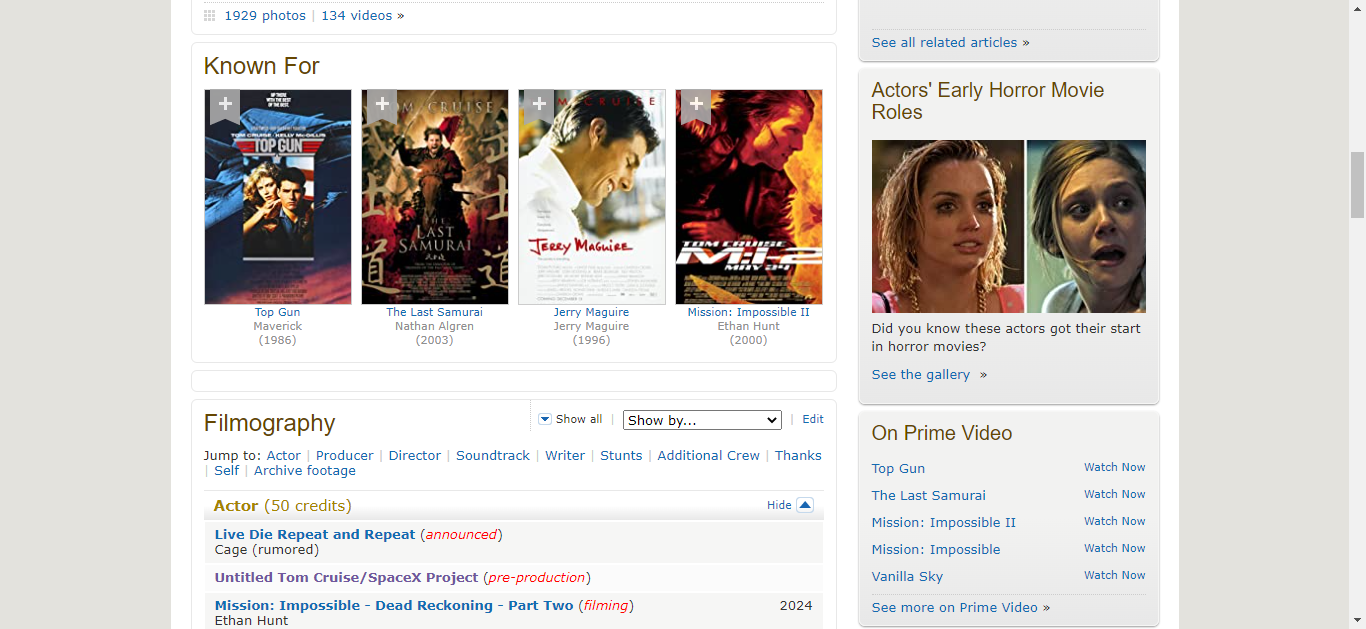This screenshot has height=629, width=1366.
Task: Click The Last Samurai title under poster
Action: [x=434, y=312]
